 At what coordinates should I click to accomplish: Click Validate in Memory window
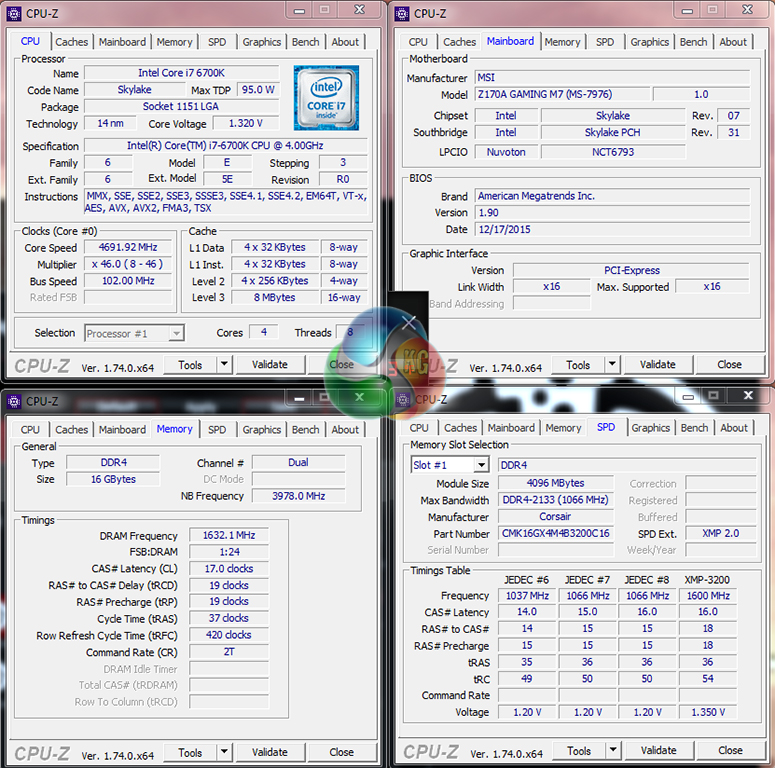[x=270, y=753]
